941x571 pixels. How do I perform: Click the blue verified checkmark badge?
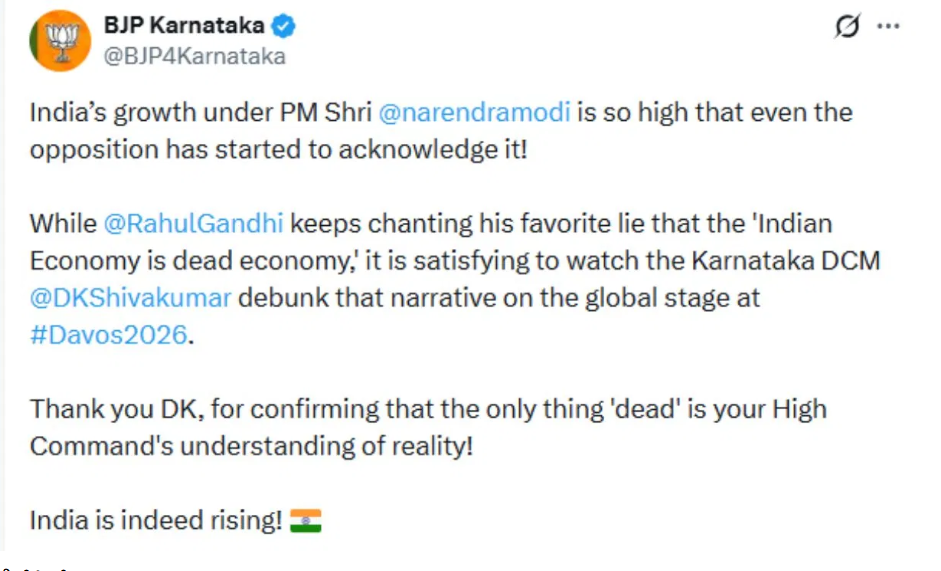point(284,26)
